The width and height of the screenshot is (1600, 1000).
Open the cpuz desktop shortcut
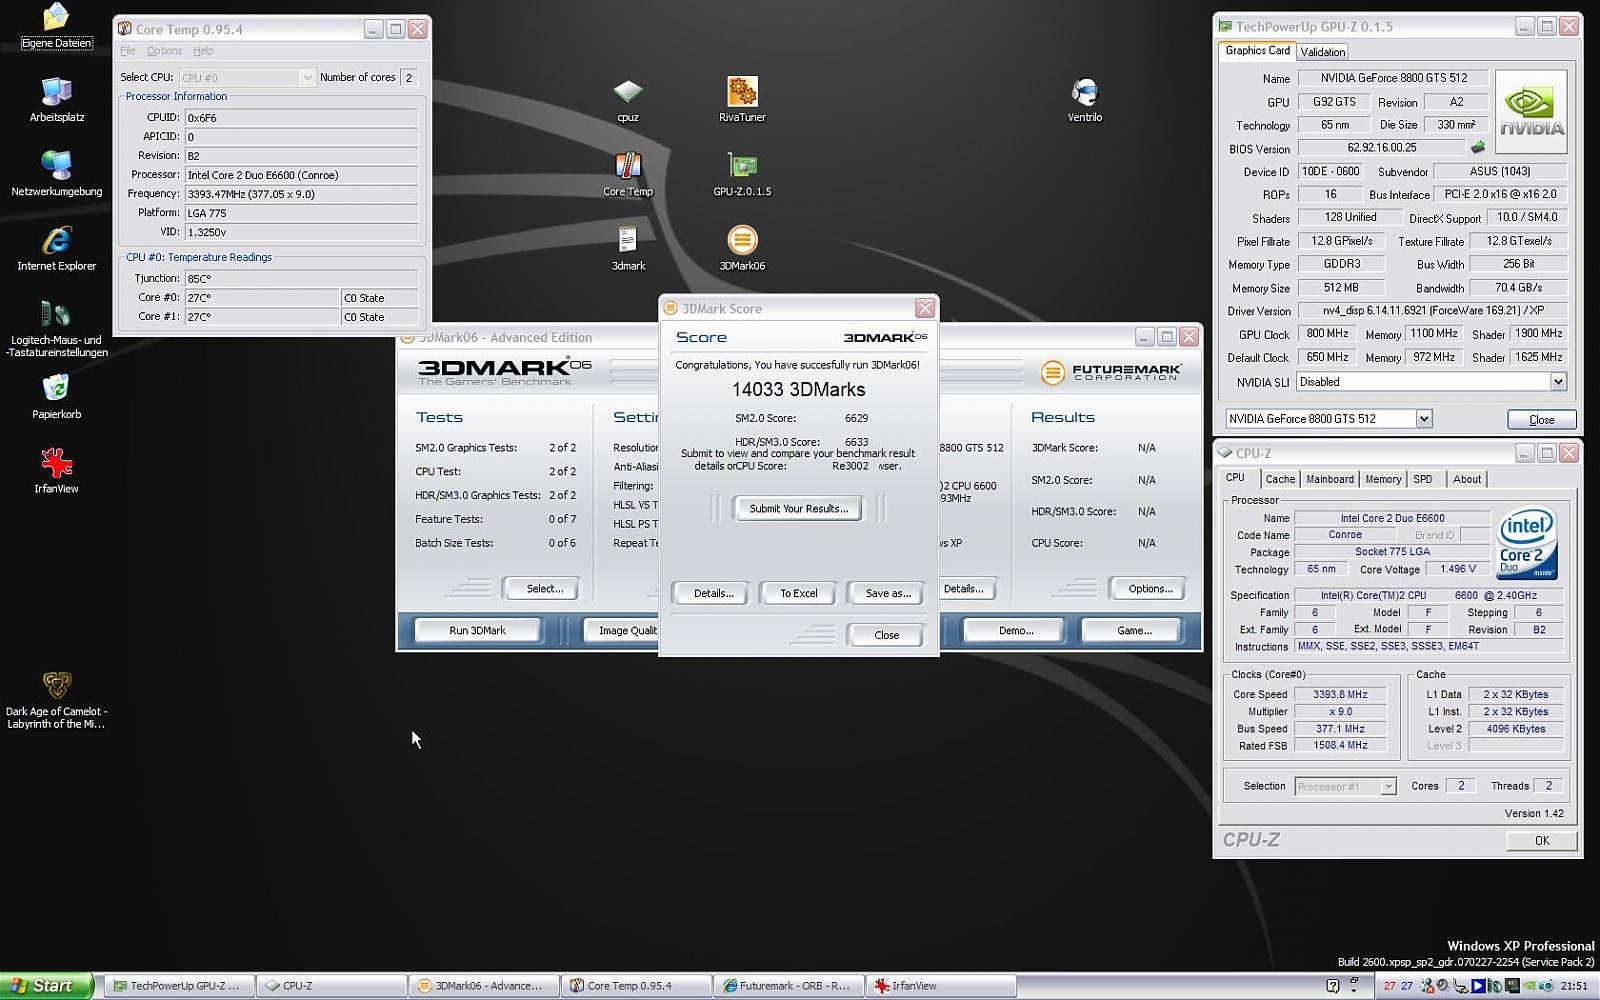click(628, 100)
